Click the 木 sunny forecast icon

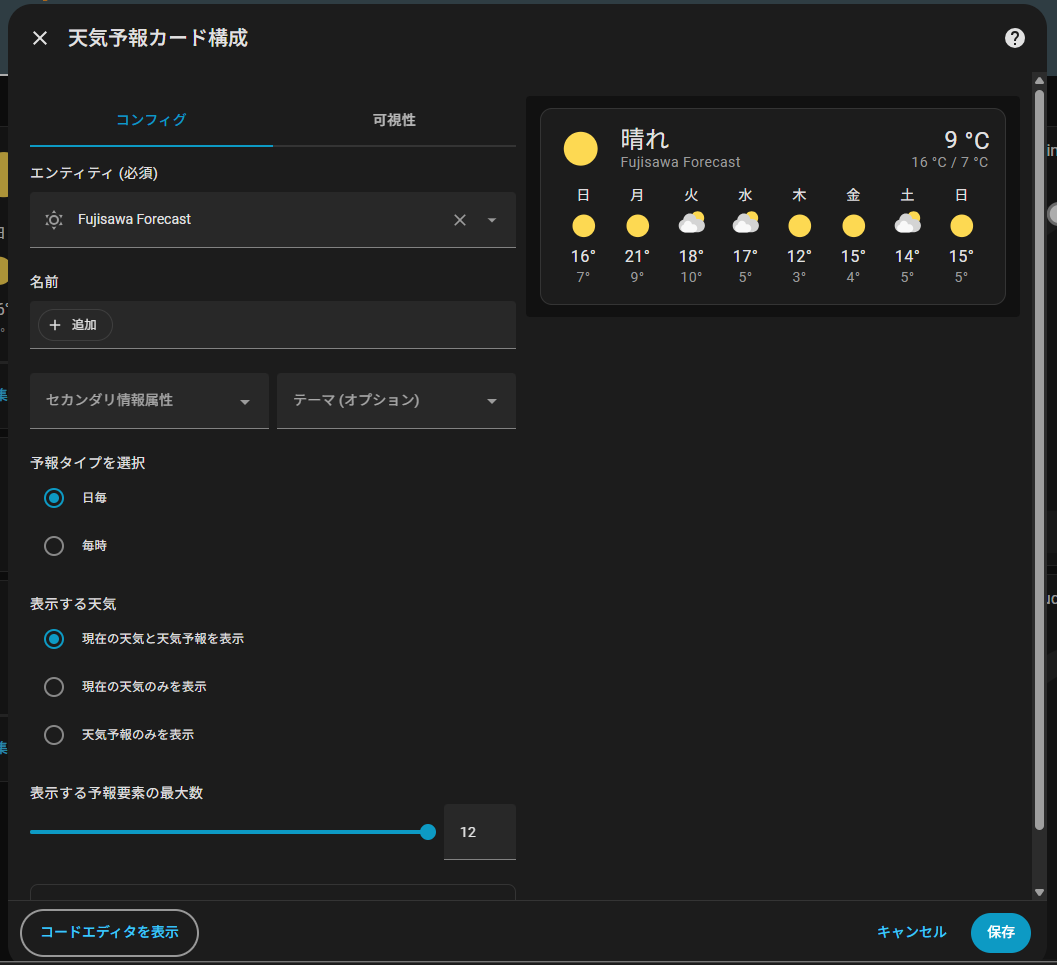pyautogui.click(x=799, y=226)
